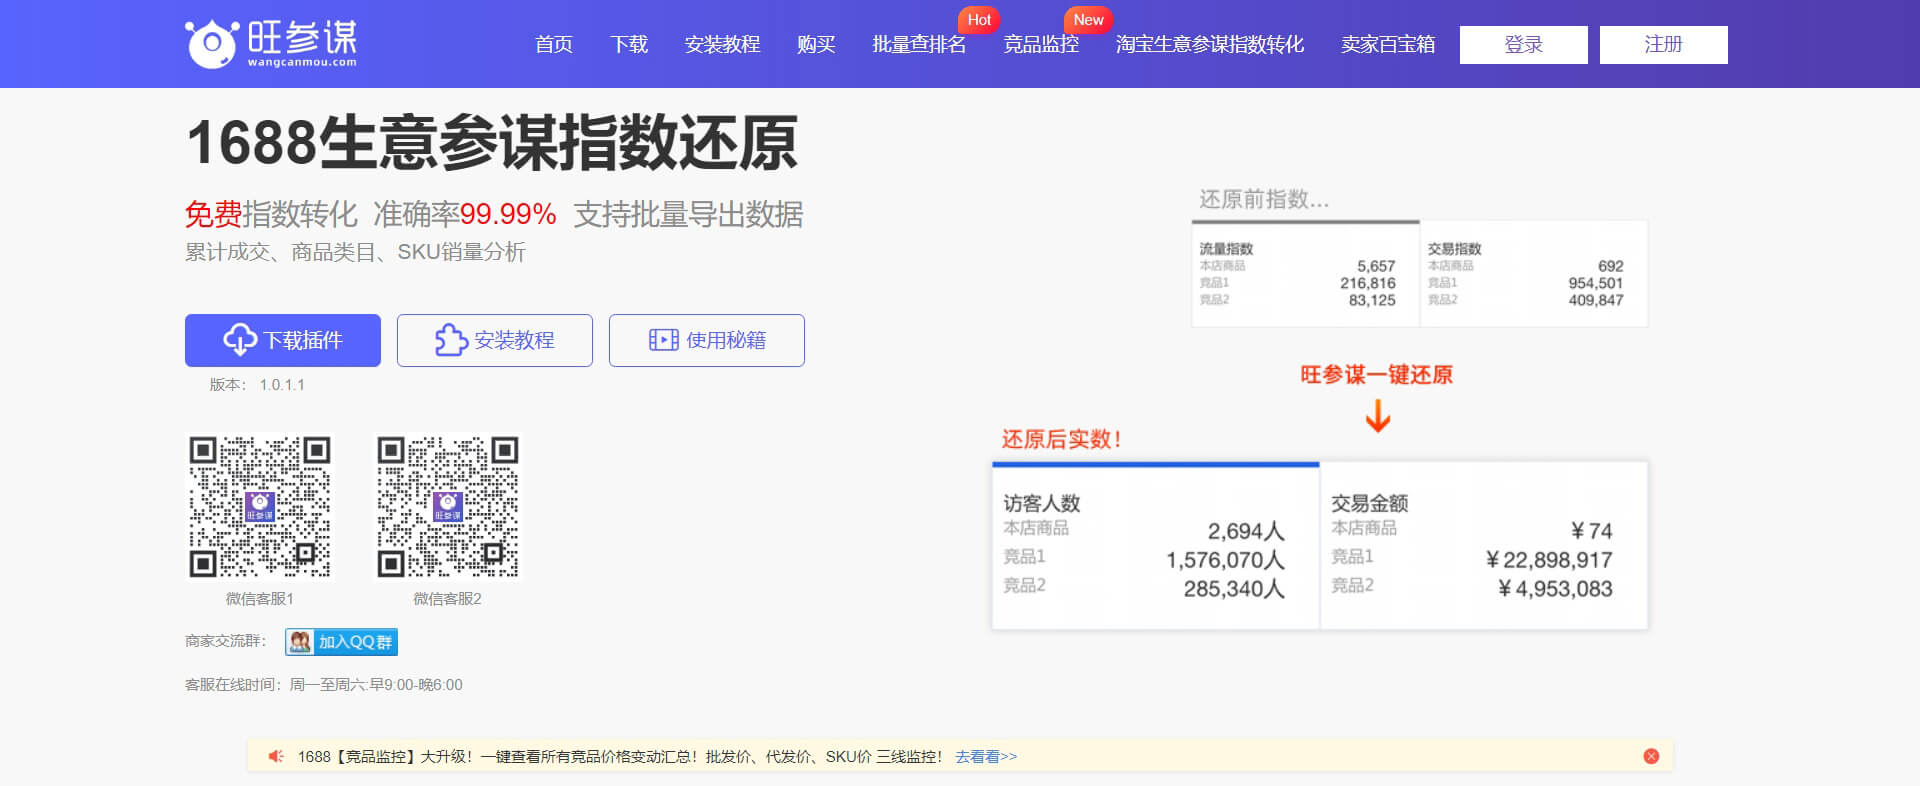
Task: Click the New badge above 竞品监控
Action: click(x=1088, y=20)
